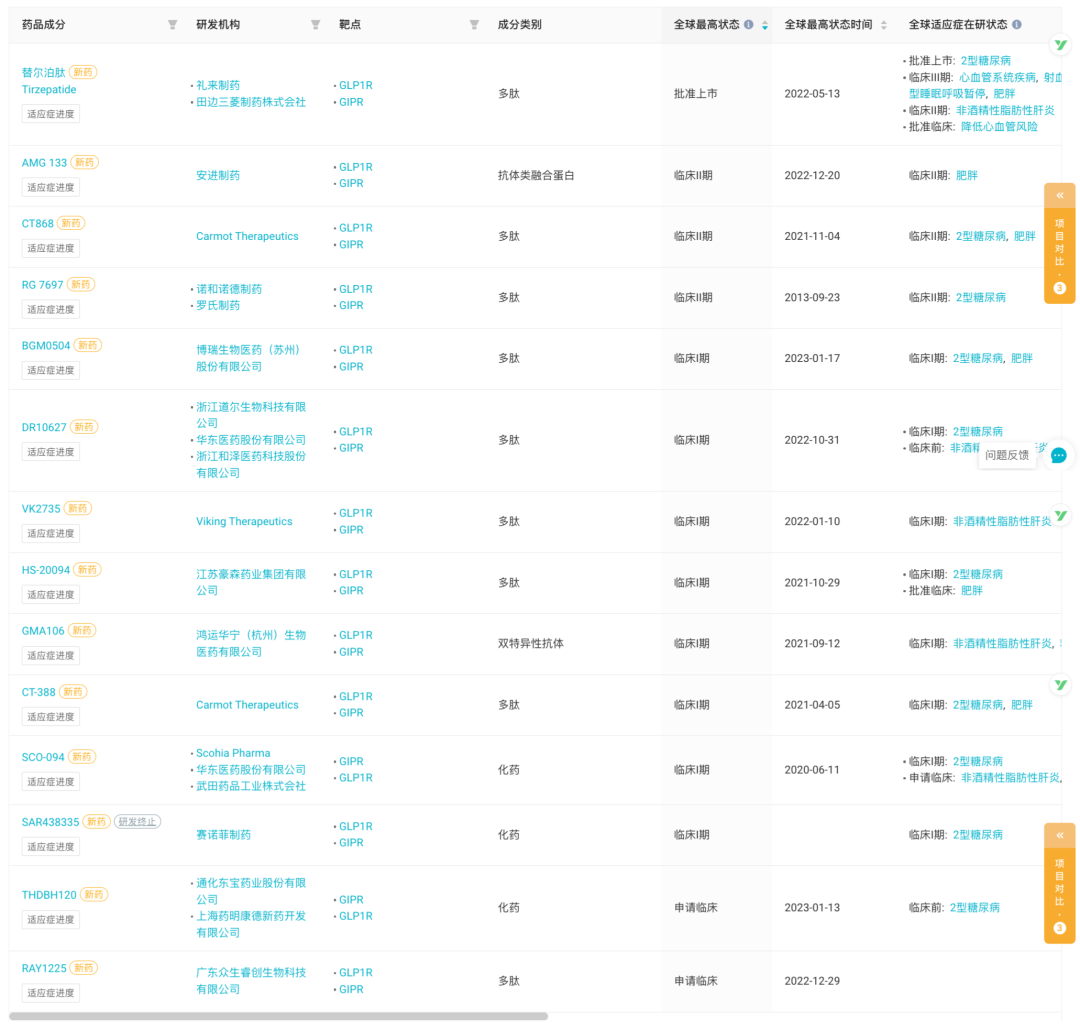Click info icon beside 全球适应症在研状态 header

click(x=1017, y=25)
